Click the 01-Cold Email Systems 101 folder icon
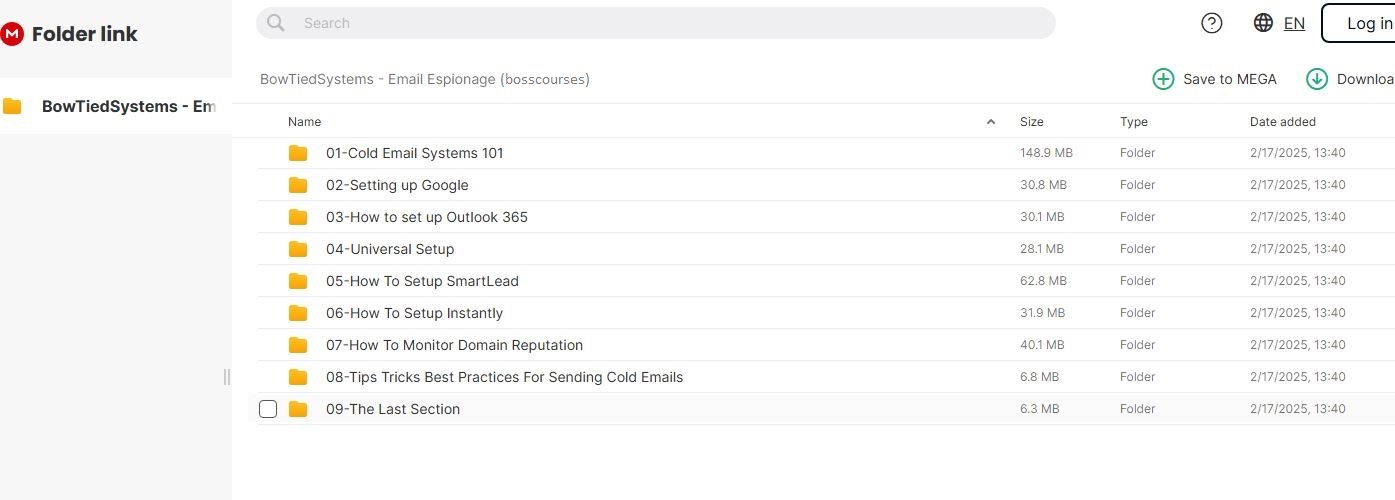1395x500 pixels. [298, 153]
